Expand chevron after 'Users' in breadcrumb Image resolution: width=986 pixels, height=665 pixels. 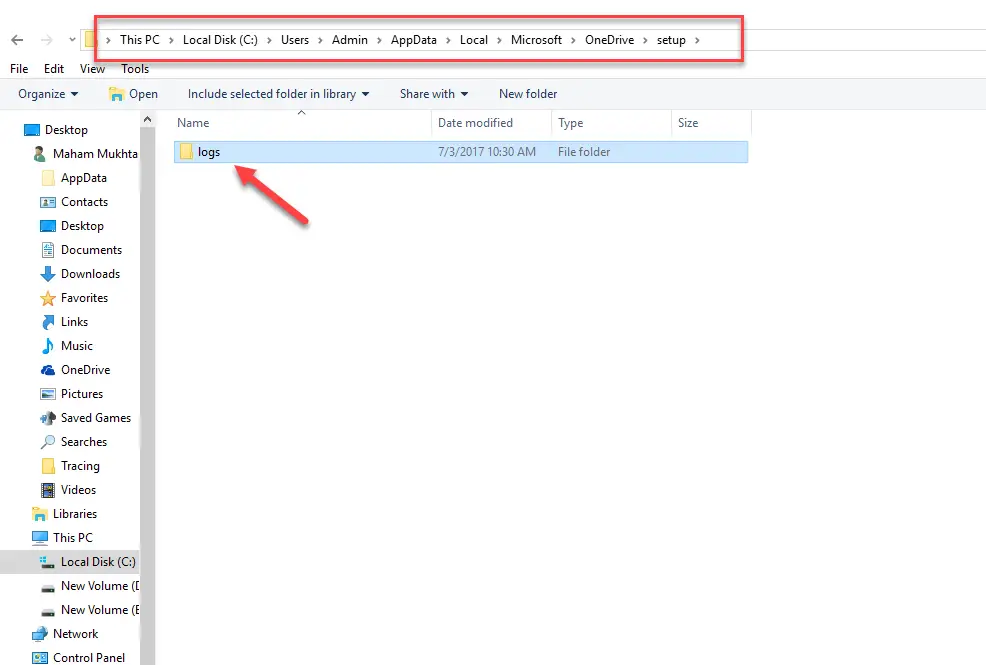click(320, 40)
